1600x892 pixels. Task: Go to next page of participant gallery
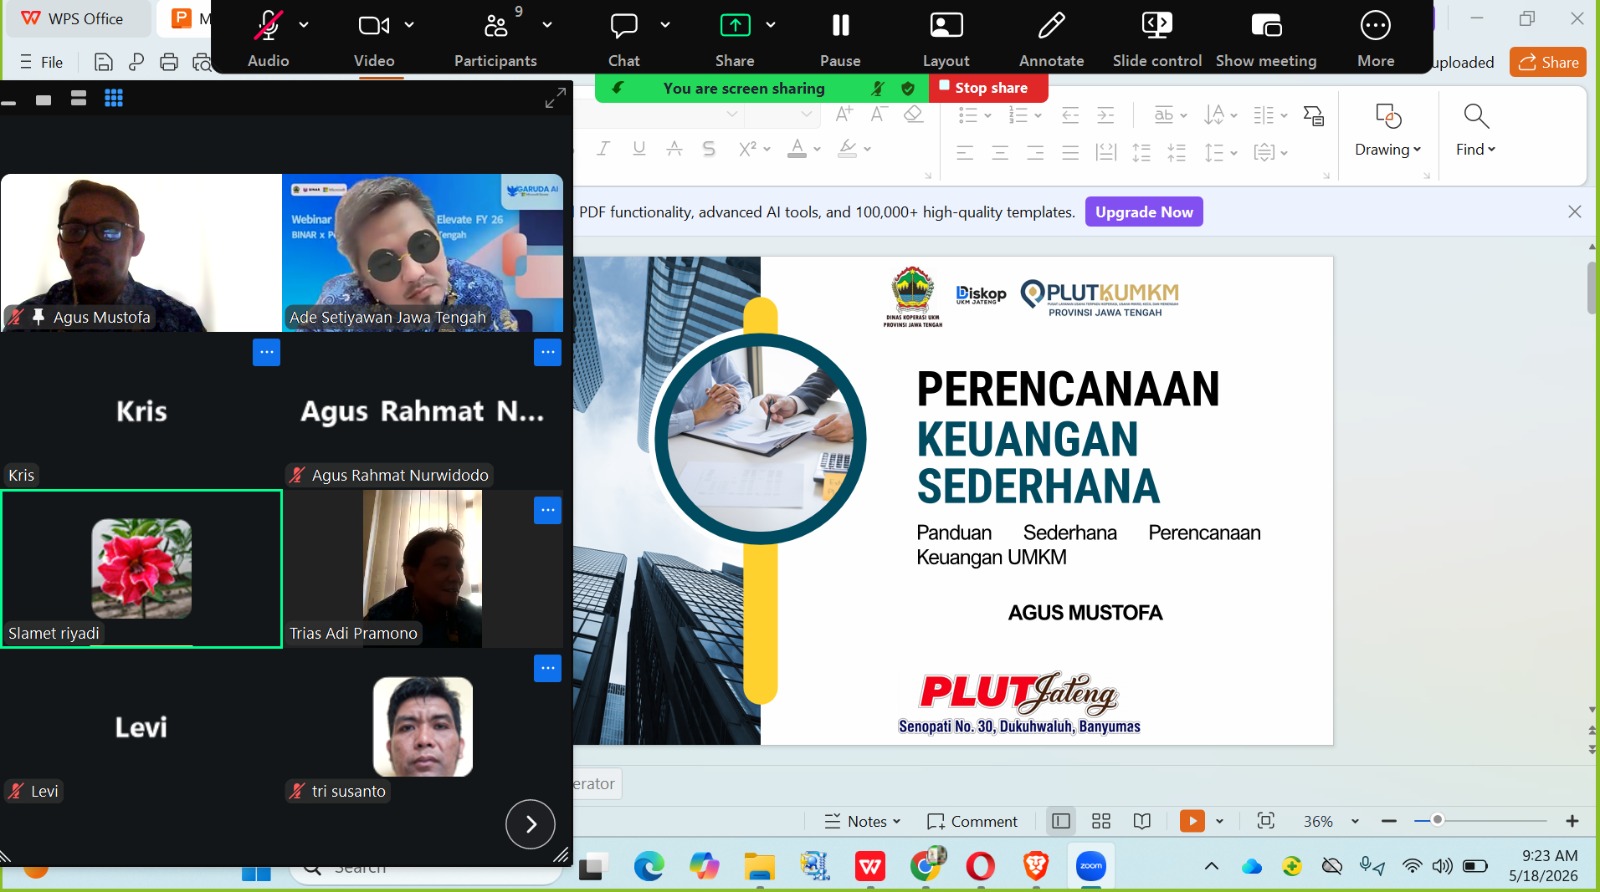pos(530,824)
